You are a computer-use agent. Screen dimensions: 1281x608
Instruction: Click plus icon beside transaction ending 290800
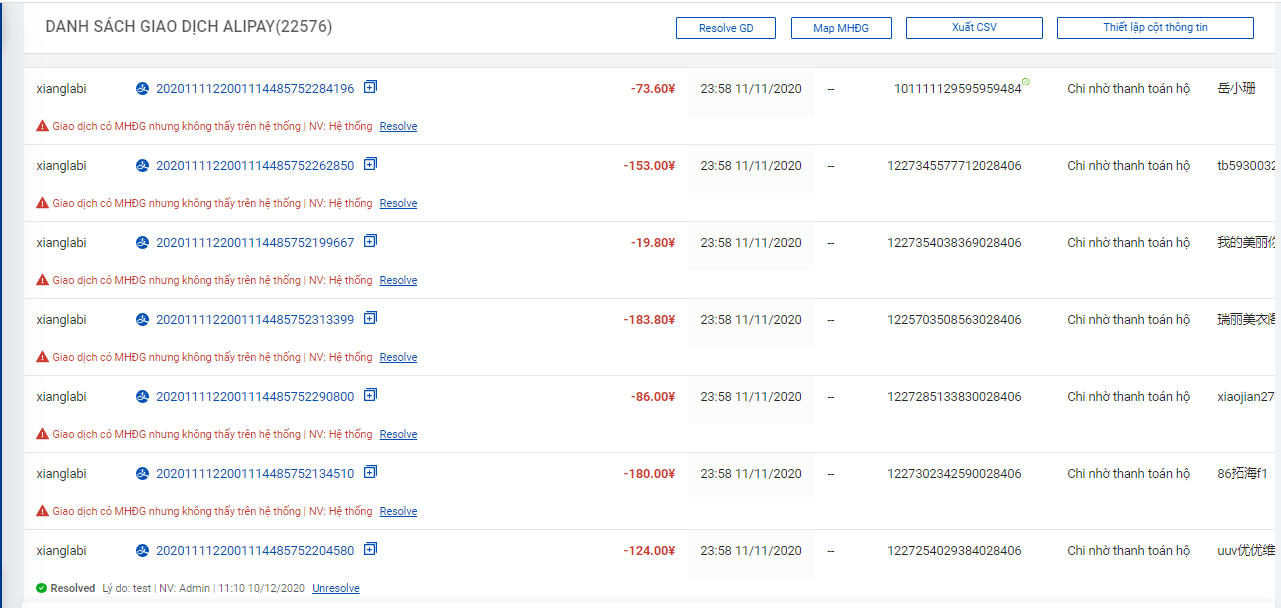370,395
